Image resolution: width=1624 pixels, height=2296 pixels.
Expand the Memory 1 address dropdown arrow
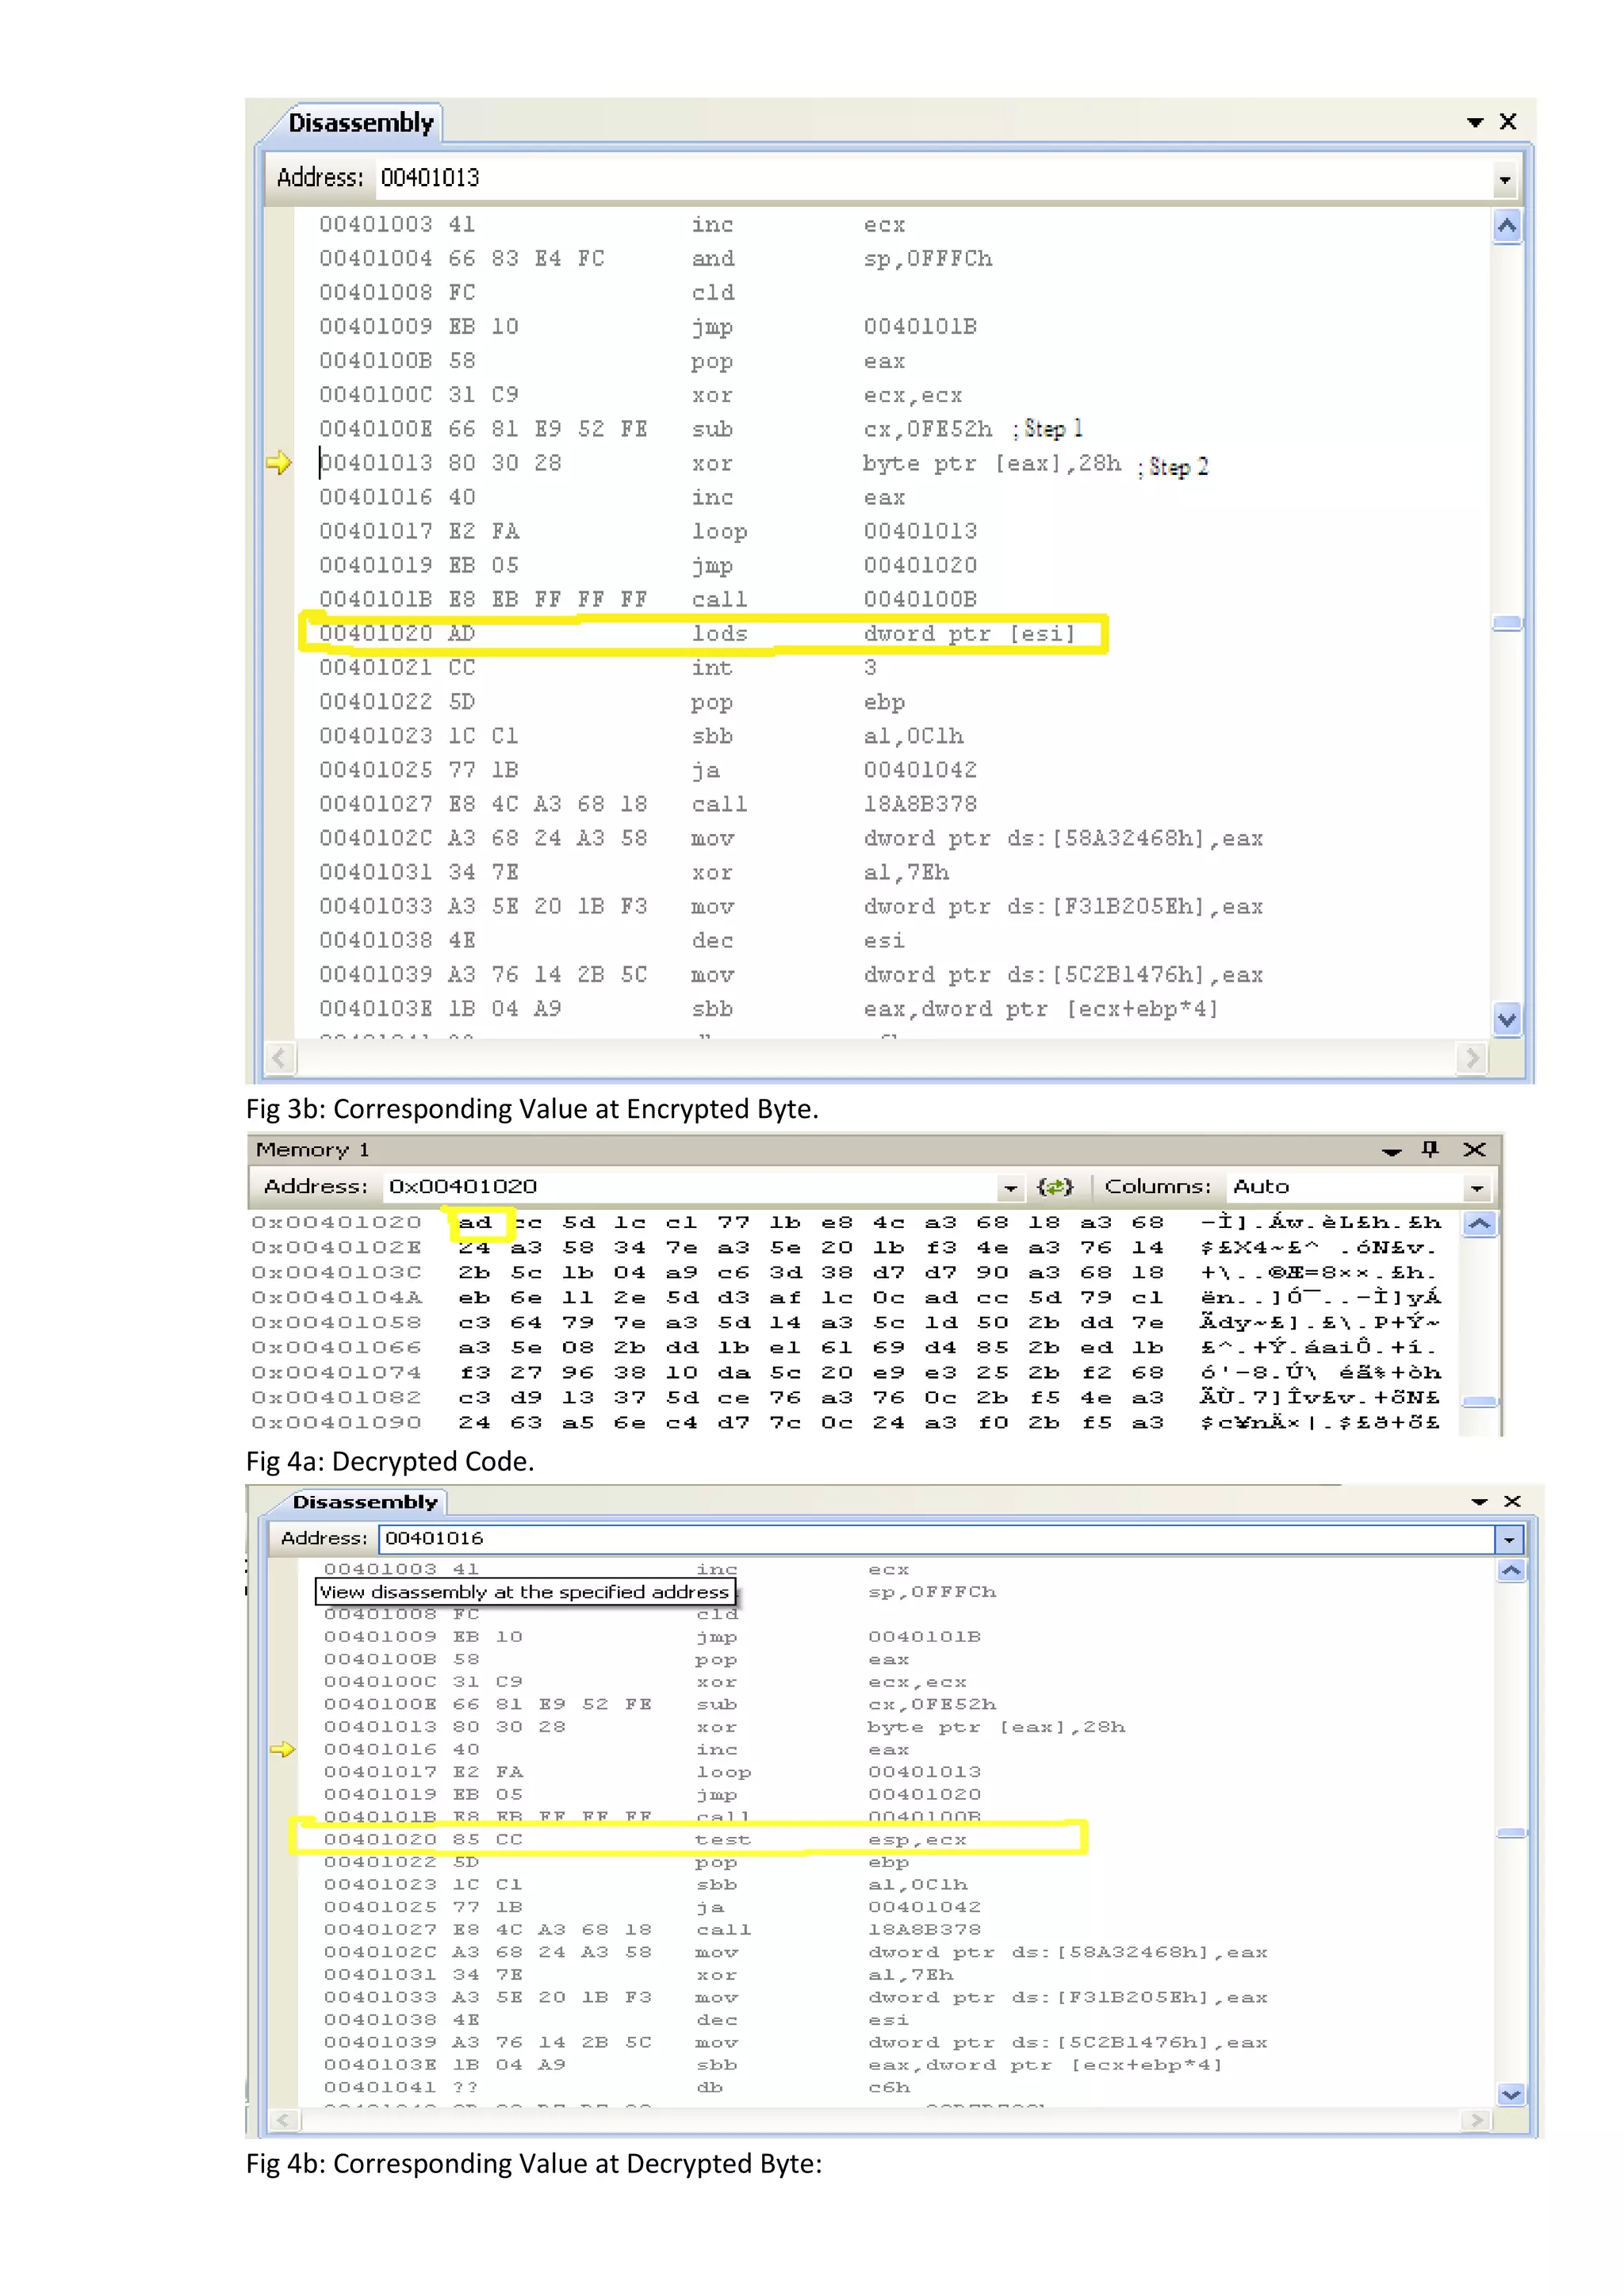[x=1011, y=1188]
